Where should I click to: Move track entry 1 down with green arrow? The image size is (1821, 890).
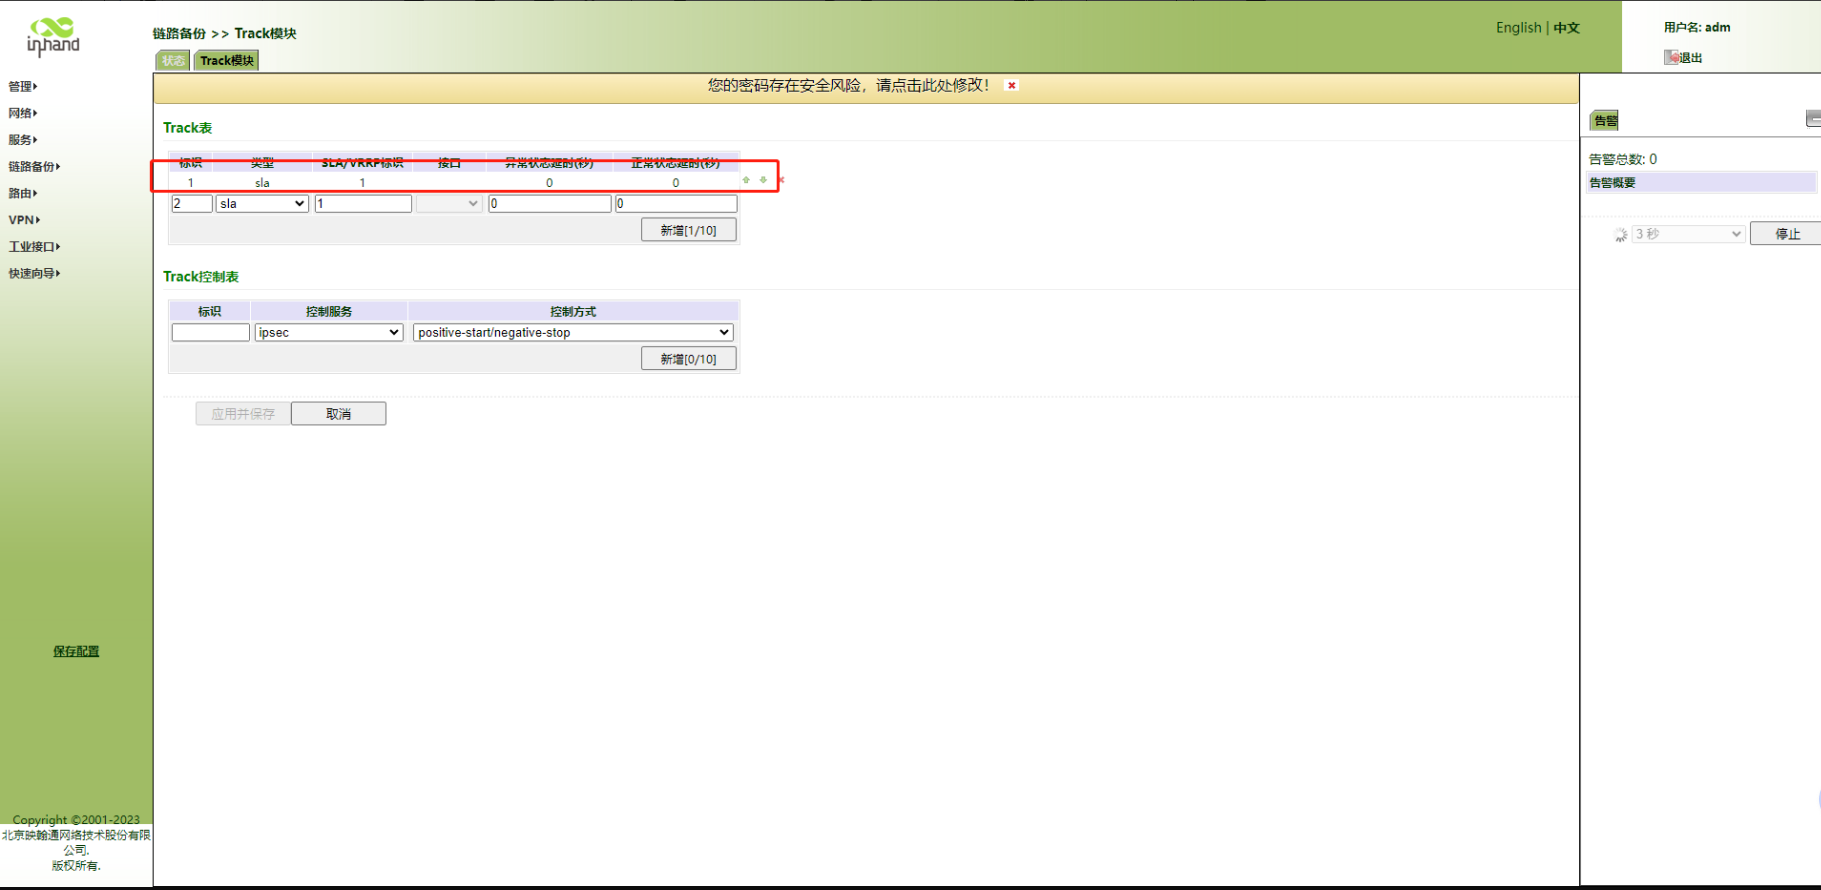click(x=763, y=180)
